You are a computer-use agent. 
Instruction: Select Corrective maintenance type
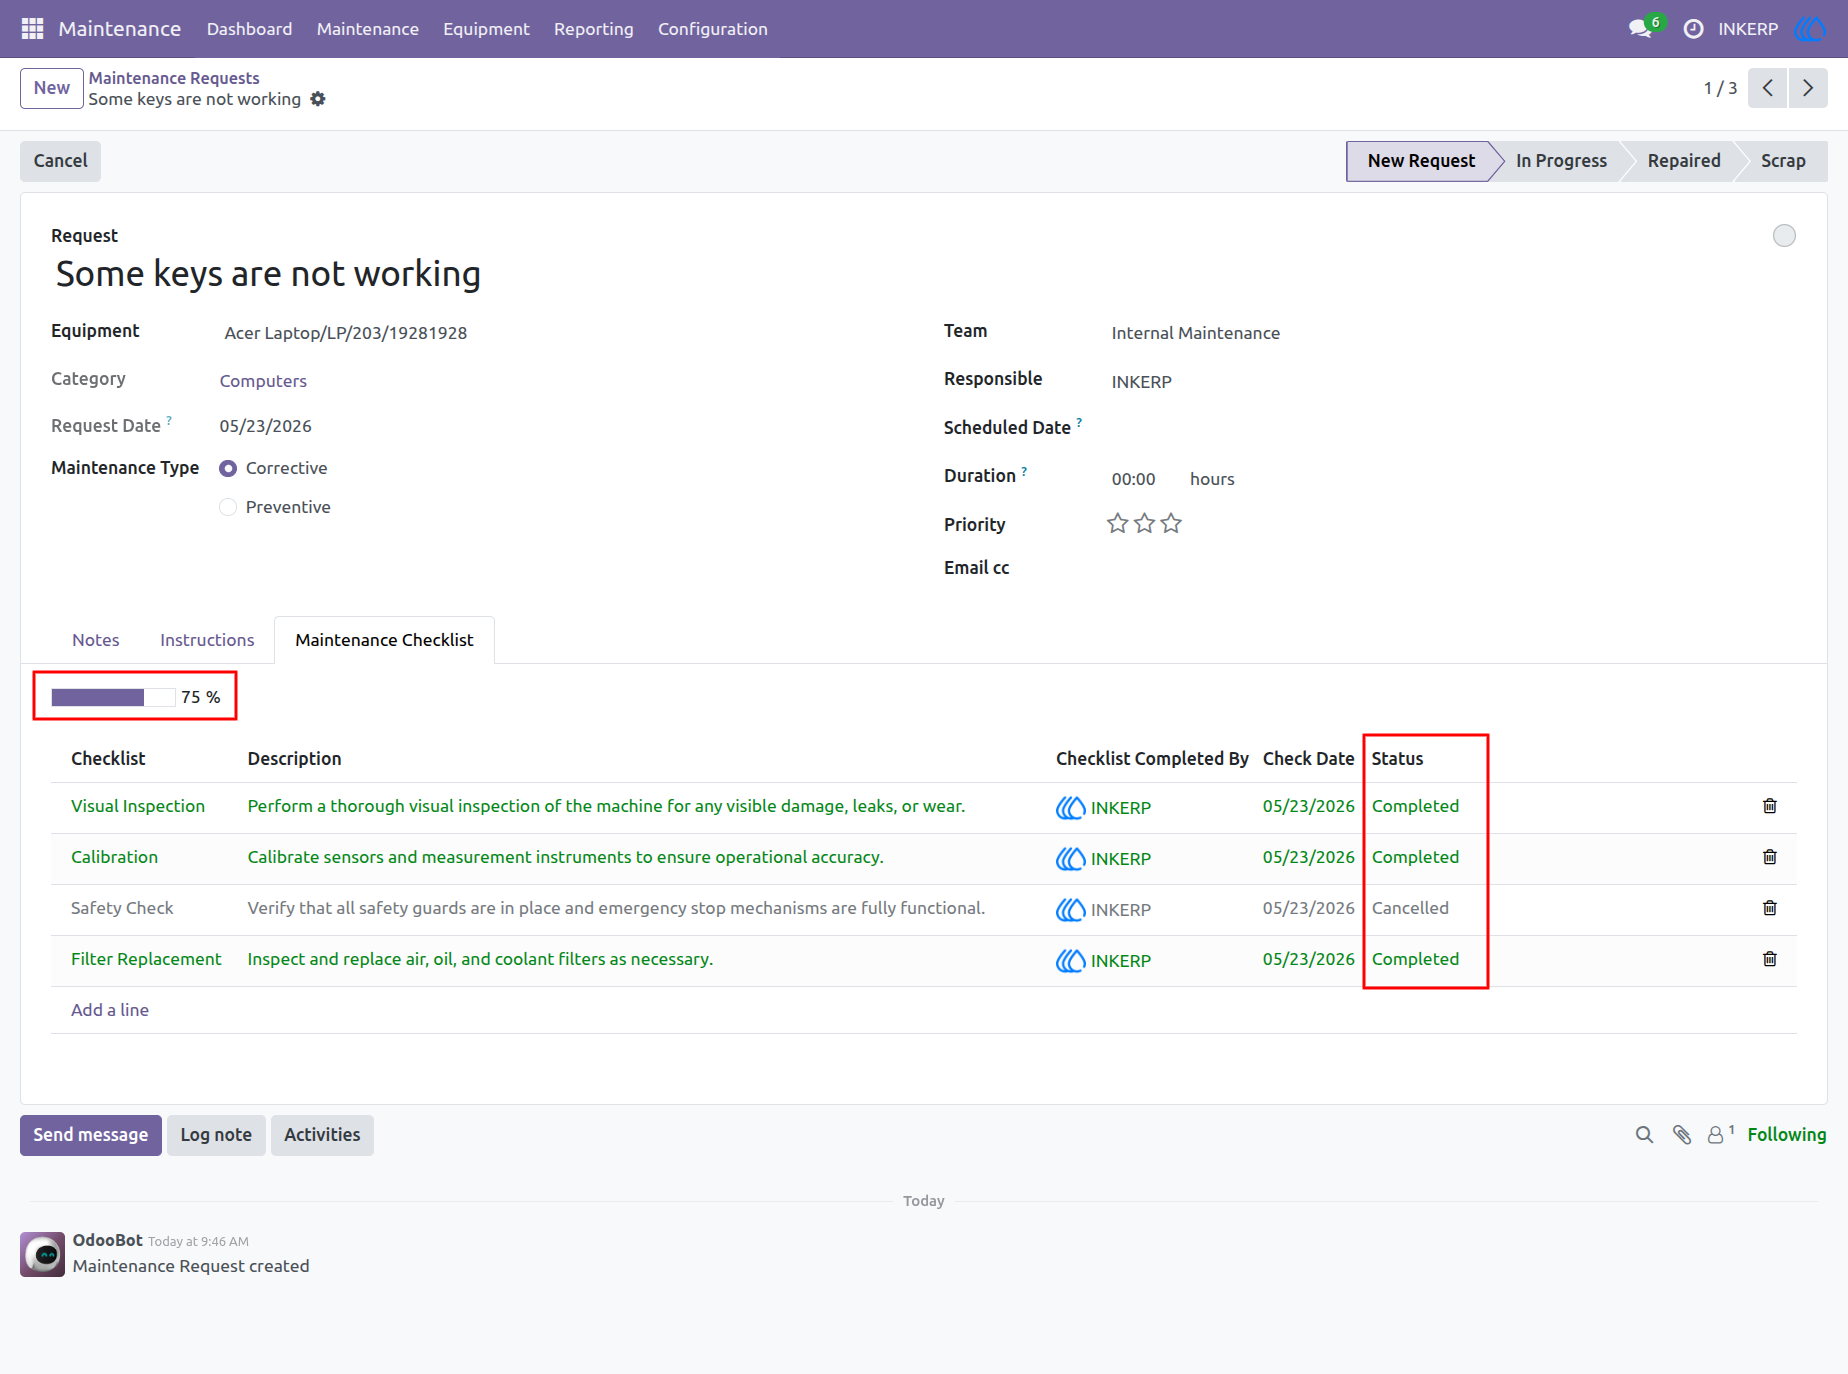coord(228,469)
